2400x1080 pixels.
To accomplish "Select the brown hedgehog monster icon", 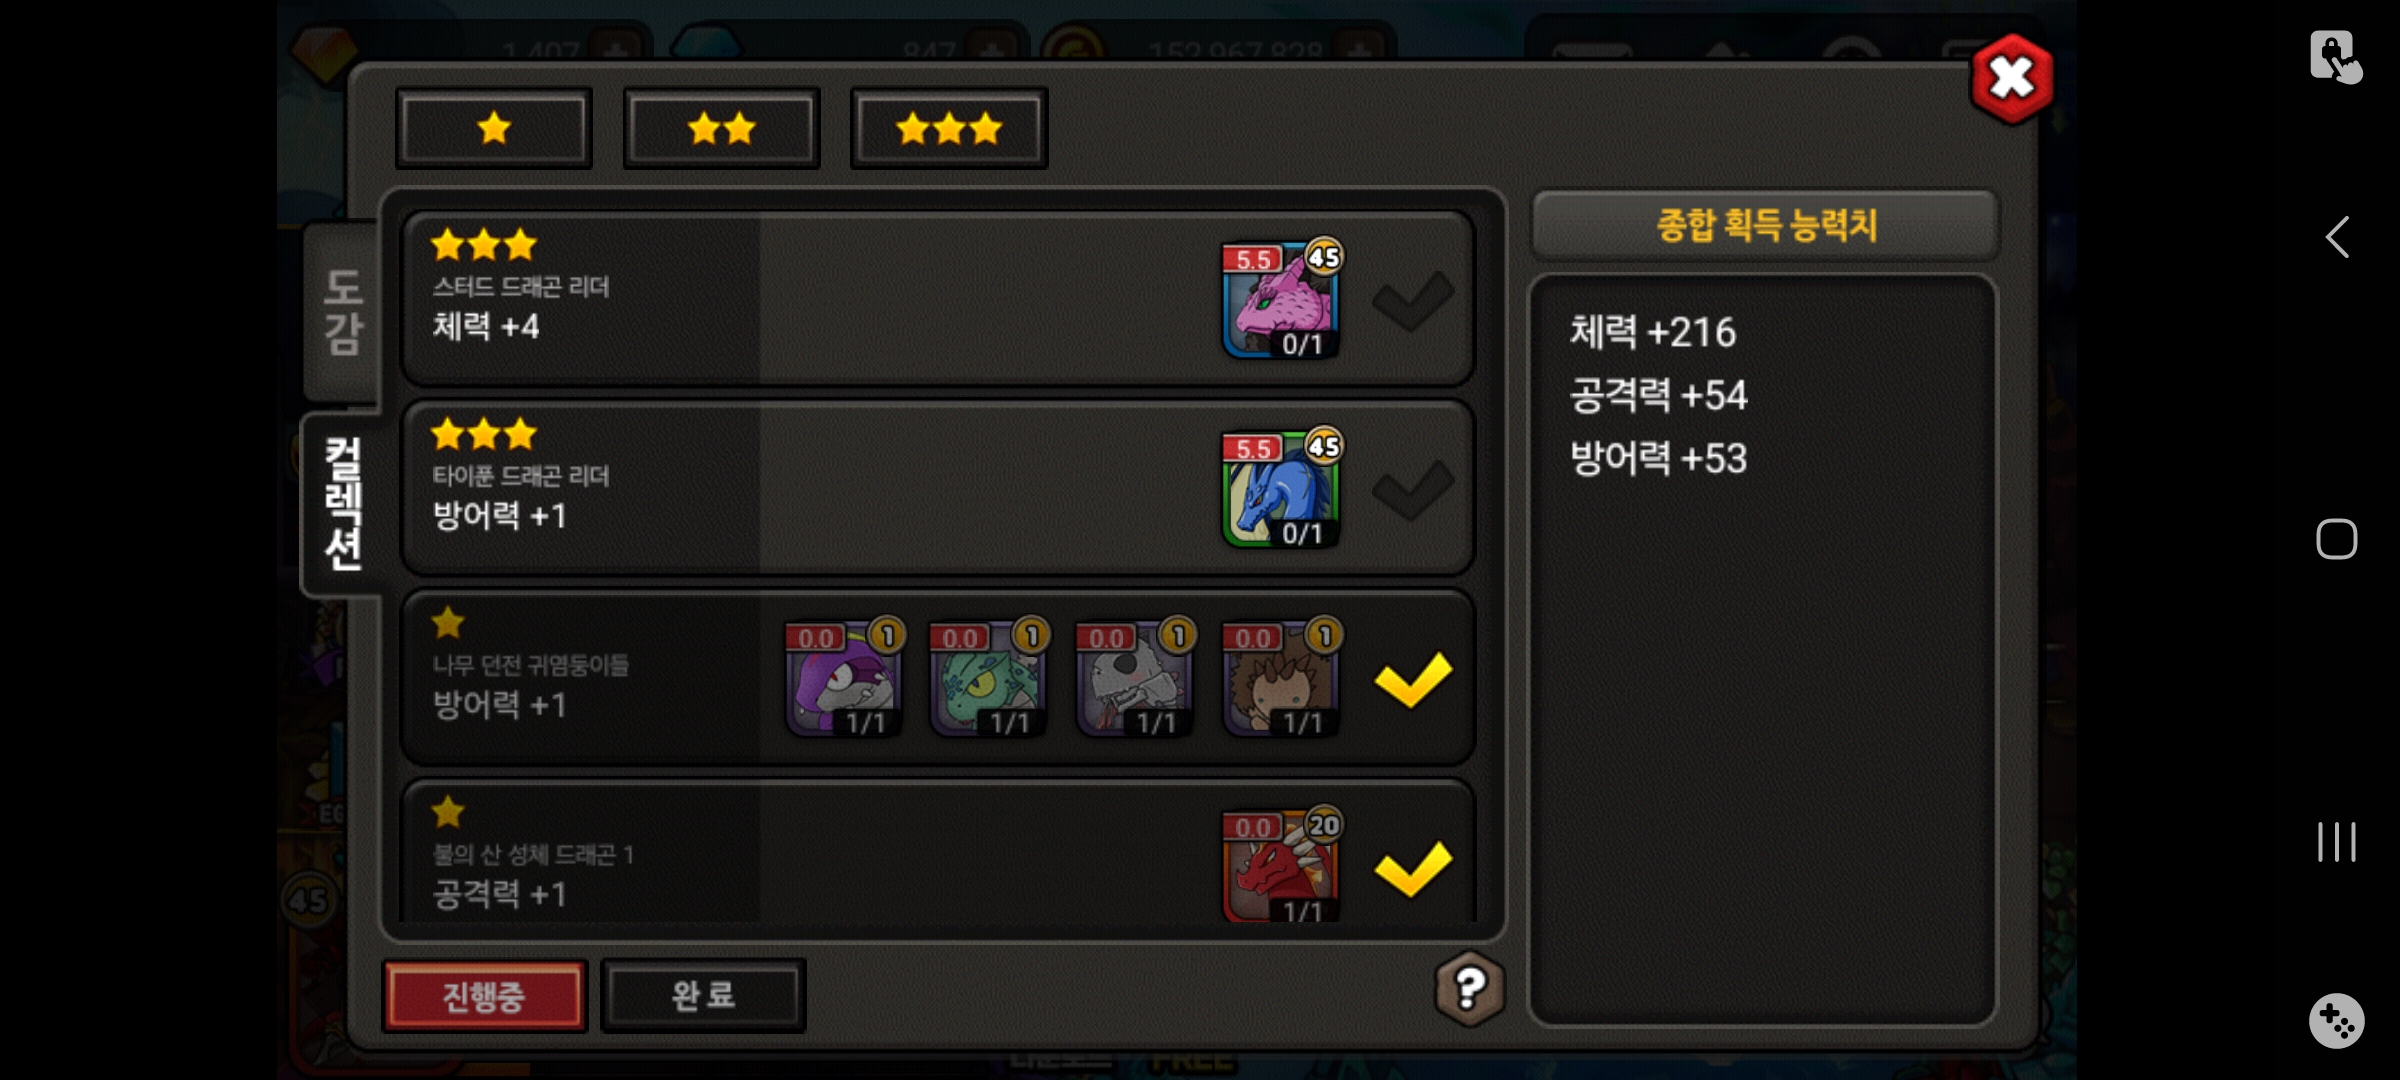I will [1281, 677].
